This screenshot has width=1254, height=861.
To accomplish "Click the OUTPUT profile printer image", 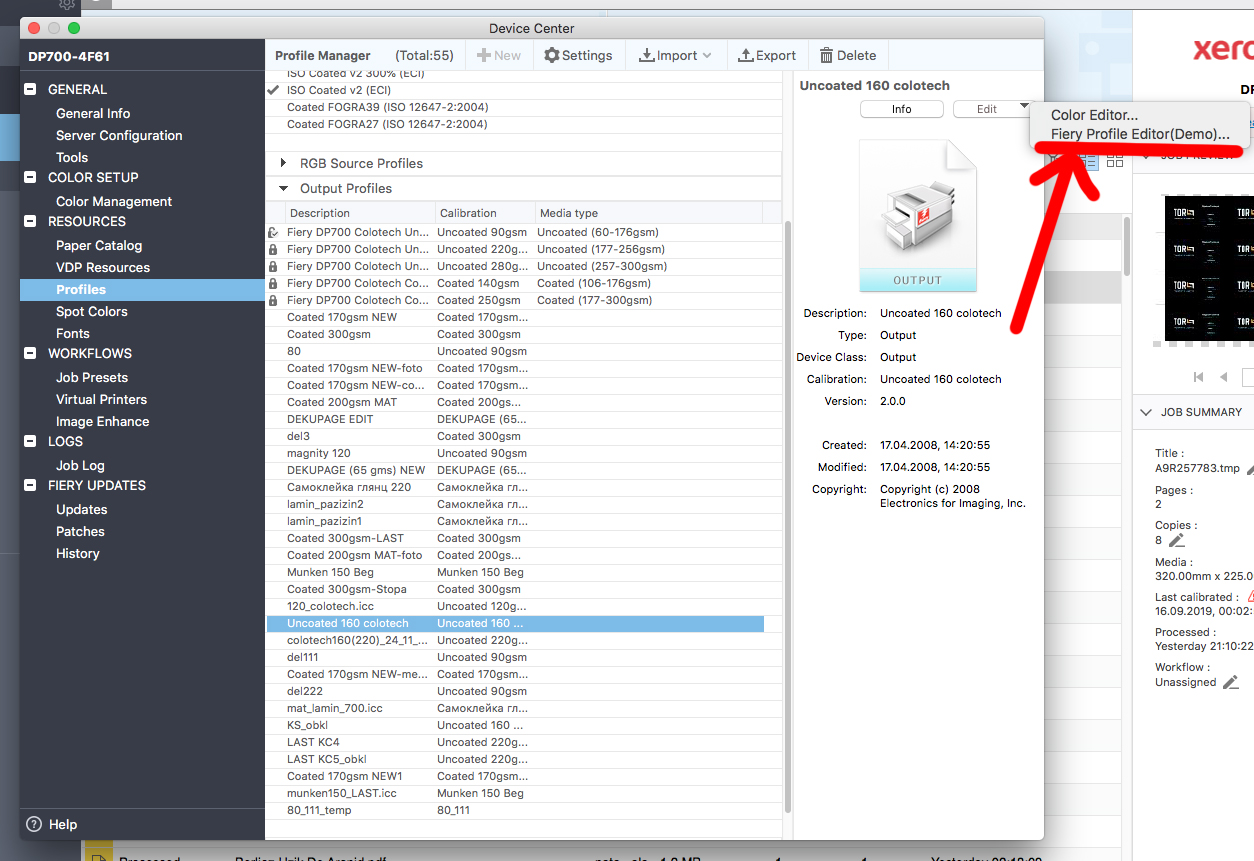I will coord(918,216).
